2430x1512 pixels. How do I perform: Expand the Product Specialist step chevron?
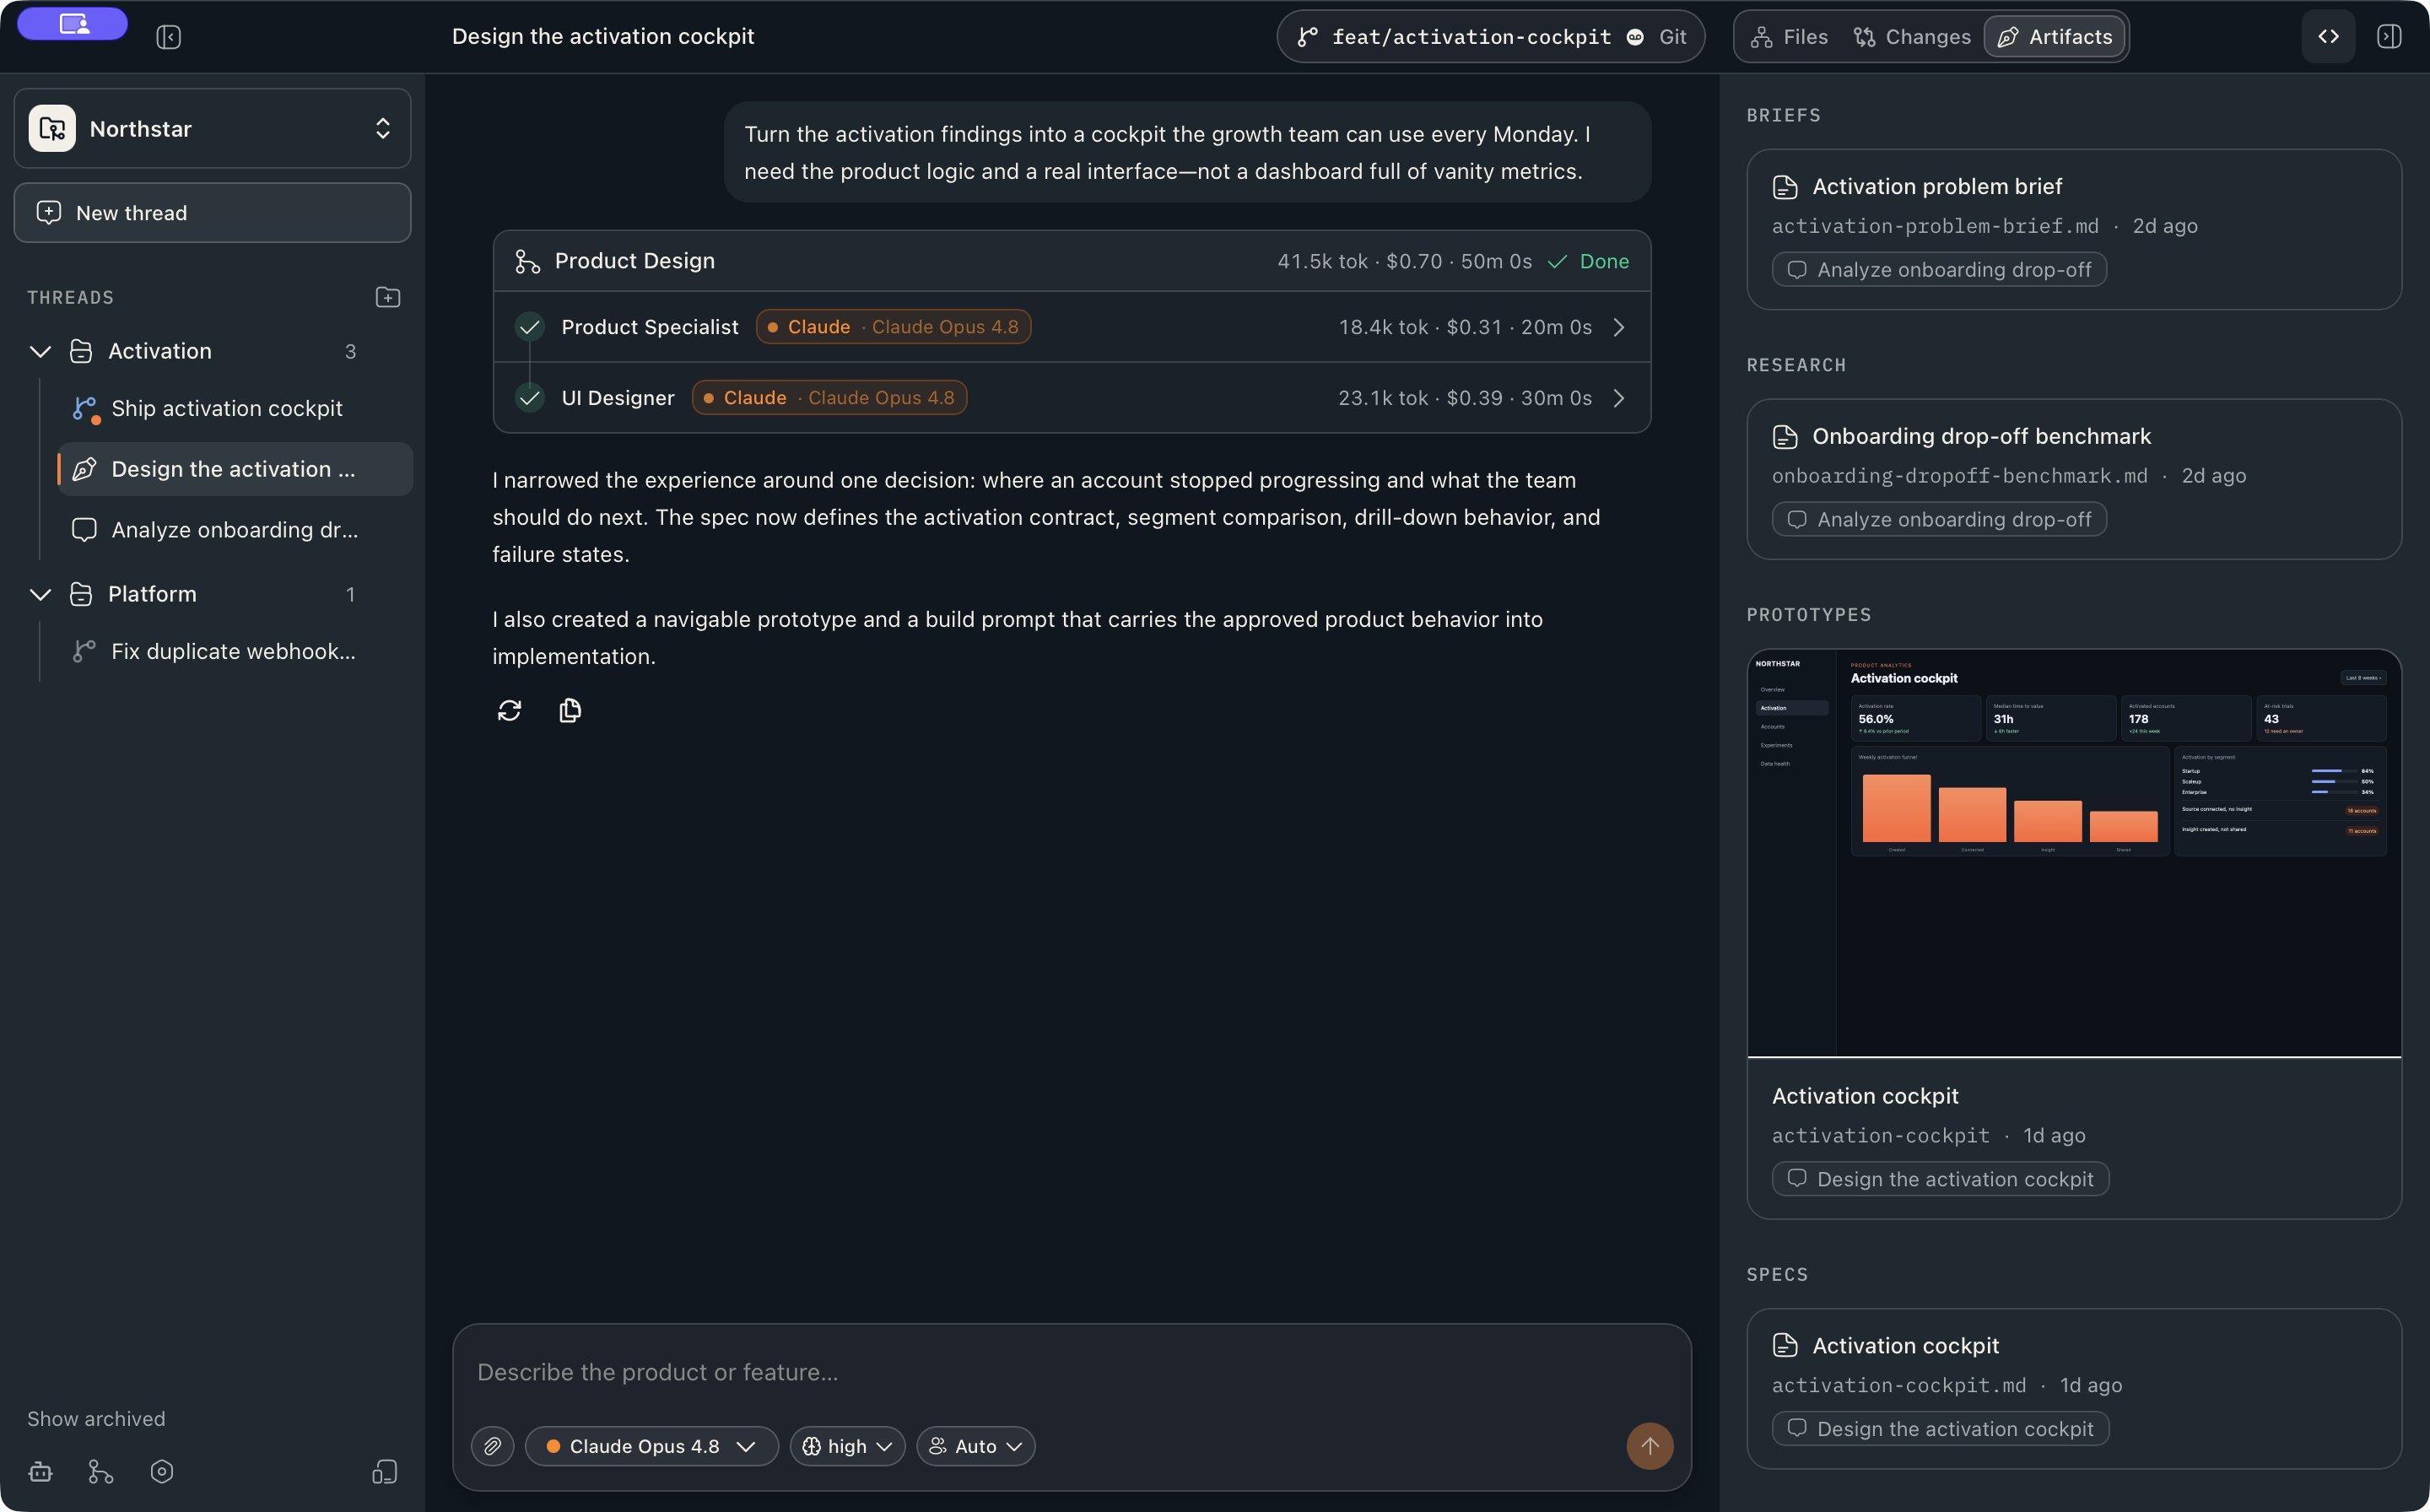pos(1619,327)
